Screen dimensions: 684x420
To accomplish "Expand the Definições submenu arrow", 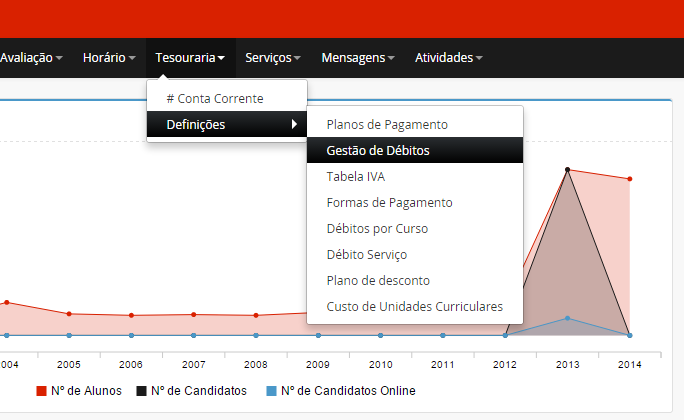I will (x=294, y=125).
